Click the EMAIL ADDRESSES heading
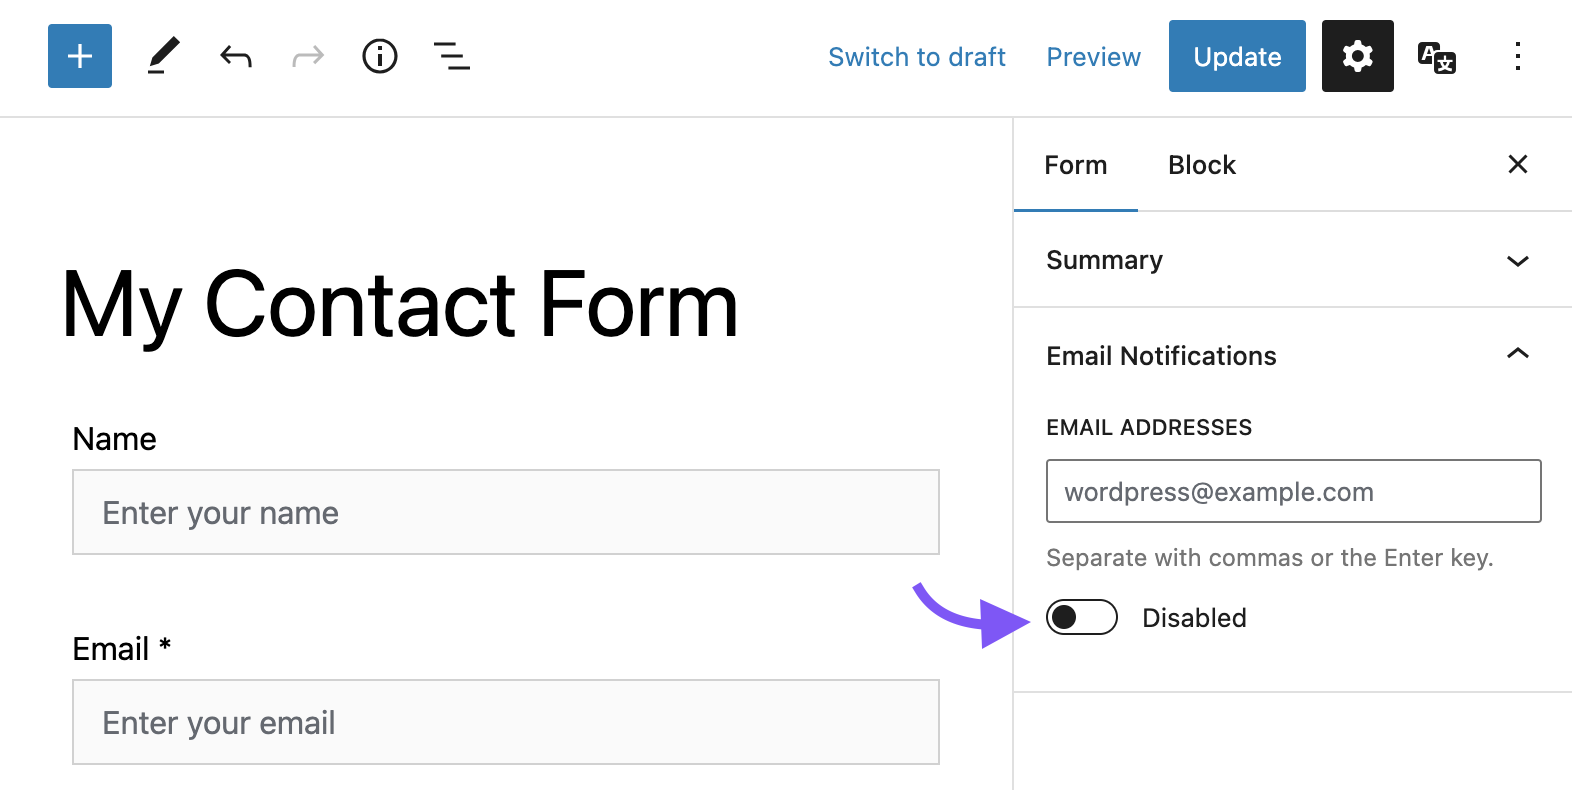 point(1149,427)
